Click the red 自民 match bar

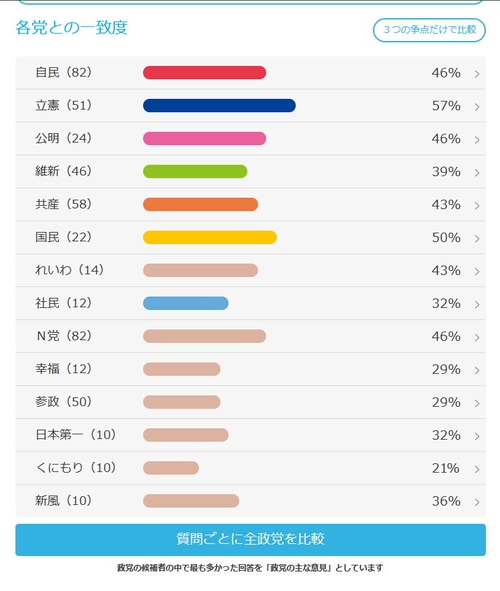click(205, 72)
